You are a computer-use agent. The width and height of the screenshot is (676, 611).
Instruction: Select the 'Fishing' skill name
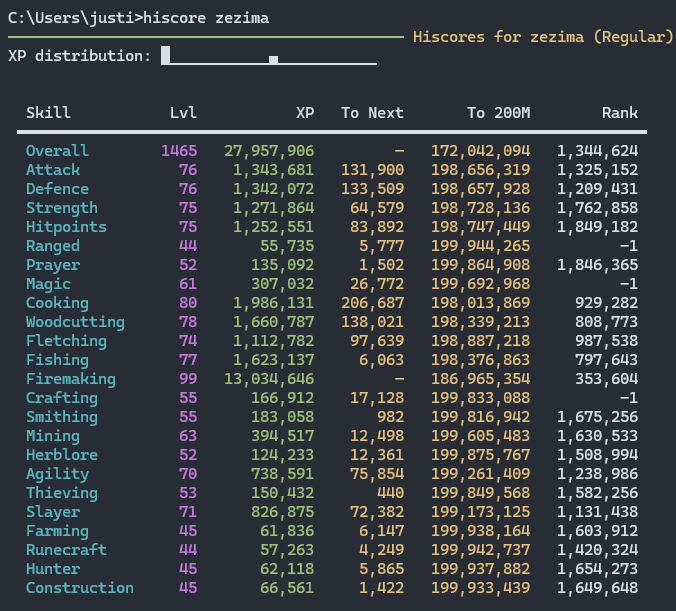coord(57,360)
